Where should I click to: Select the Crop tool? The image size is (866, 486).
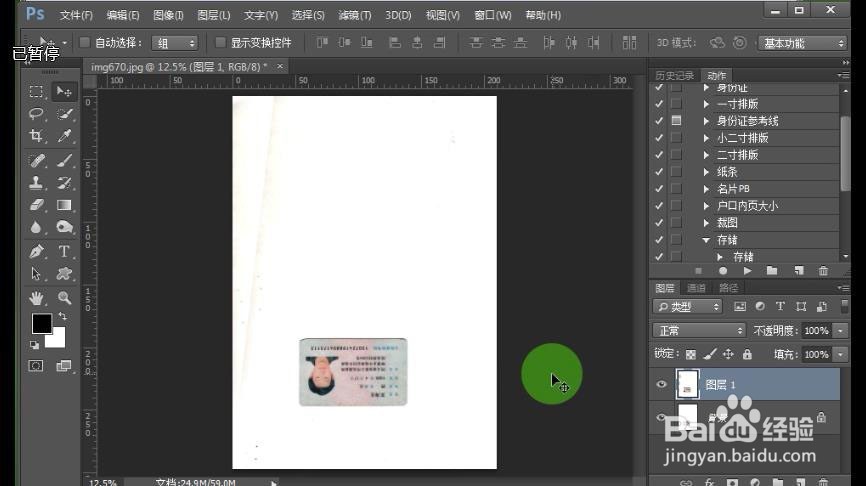(x=36, y=136)
